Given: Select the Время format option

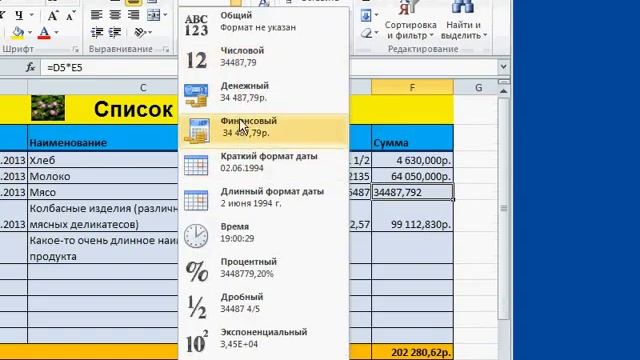Looking at the screenshot, I should point(264,233).
